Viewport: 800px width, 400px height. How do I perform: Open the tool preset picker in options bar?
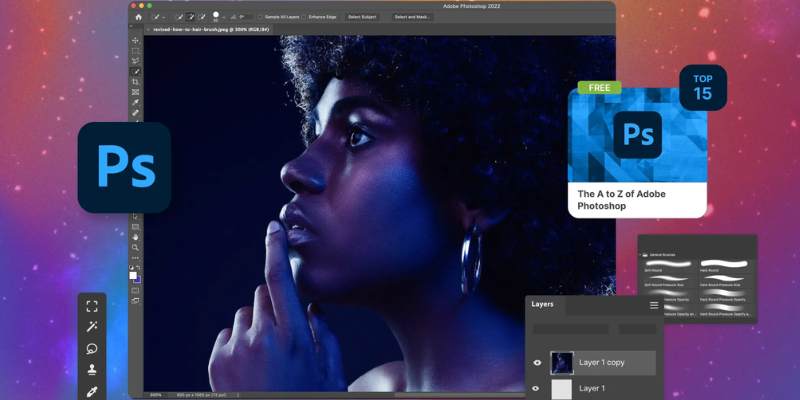click(159, 17)
